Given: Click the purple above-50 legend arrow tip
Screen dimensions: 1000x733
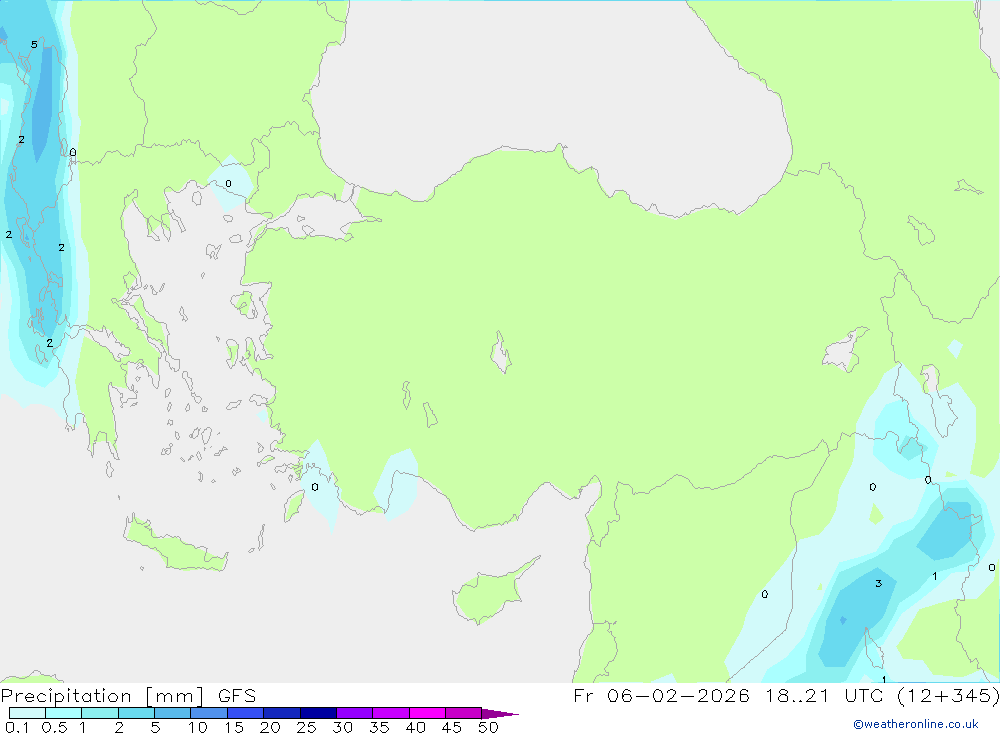Looking at the screenshot, I should [500, 713].
